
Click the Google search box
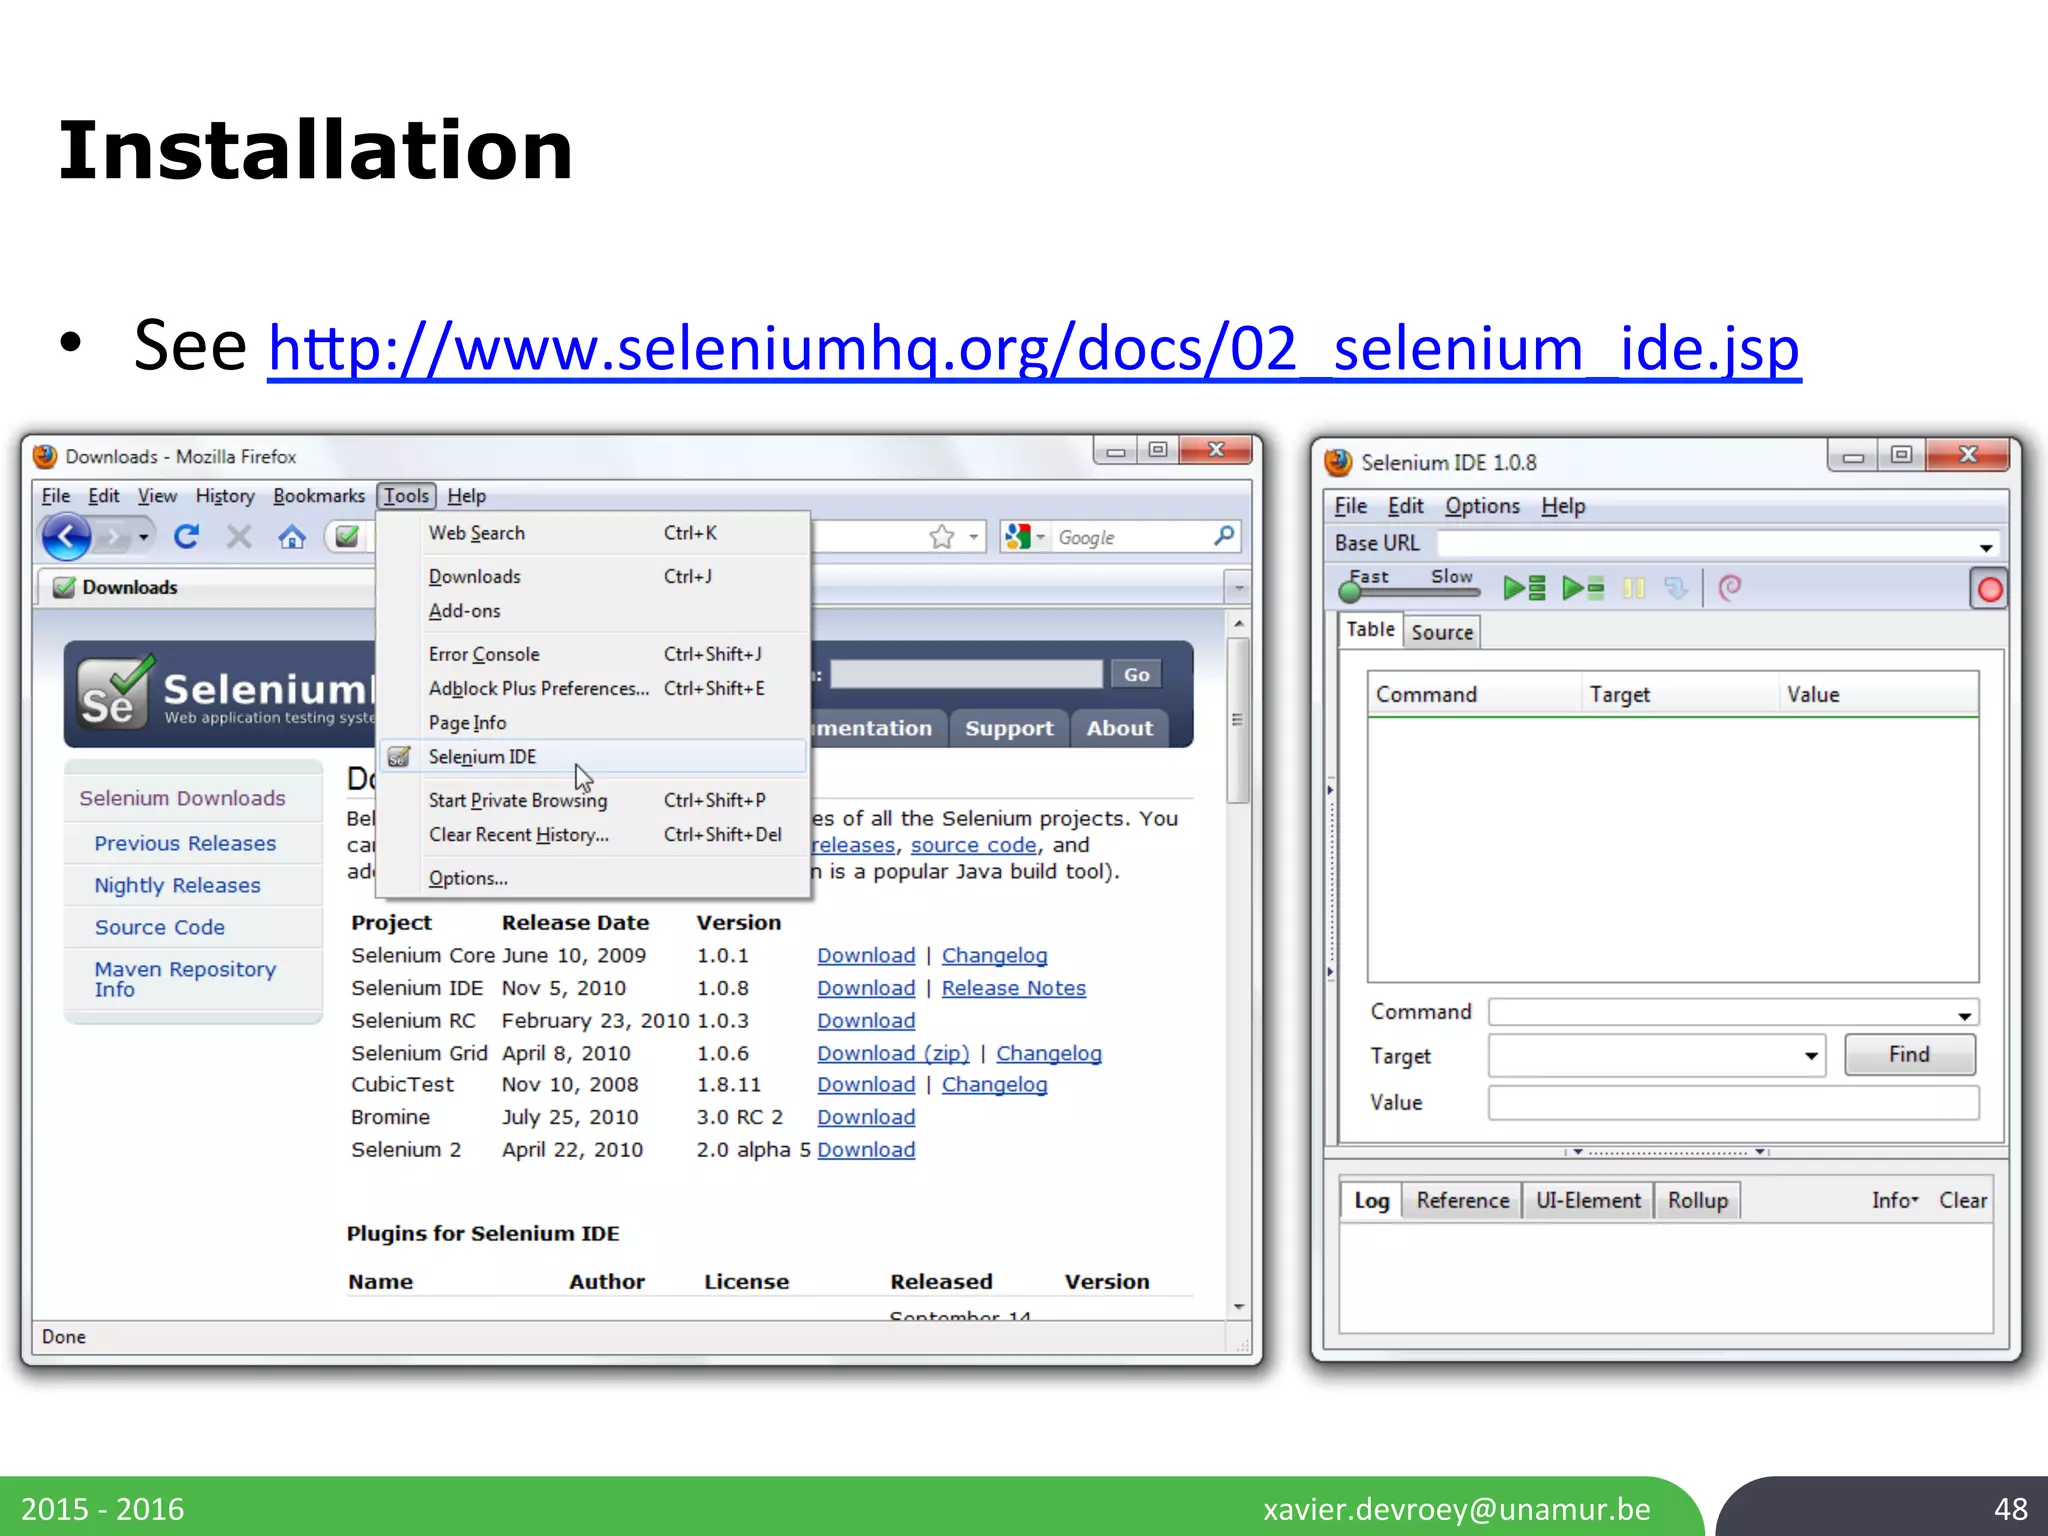(x=1132, y=537)
